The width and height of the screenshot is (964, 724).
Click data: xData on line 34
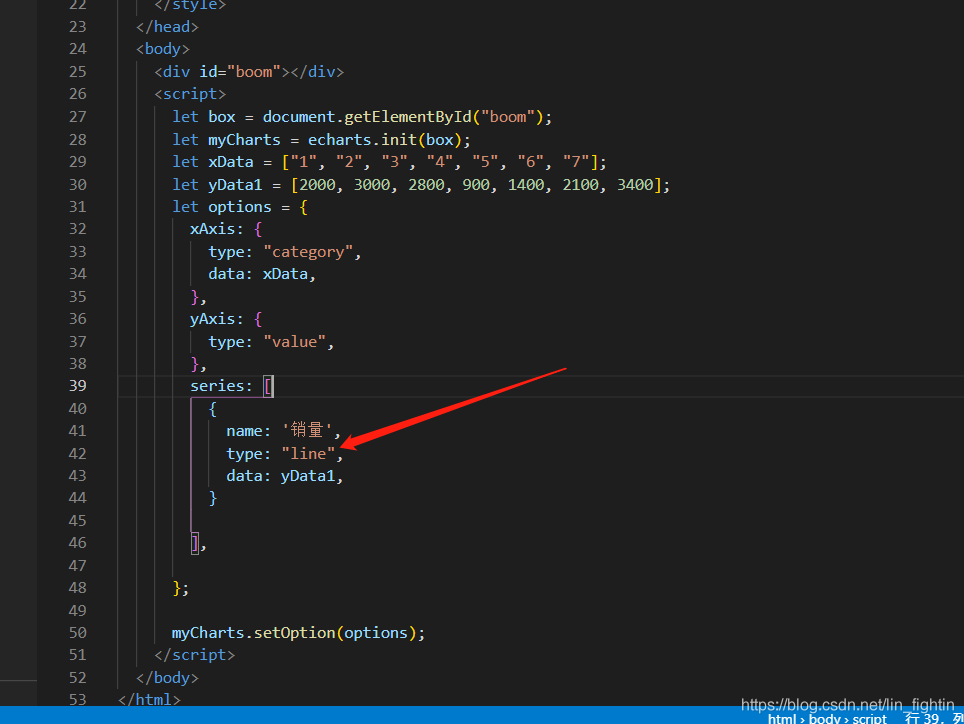(258, 274)
